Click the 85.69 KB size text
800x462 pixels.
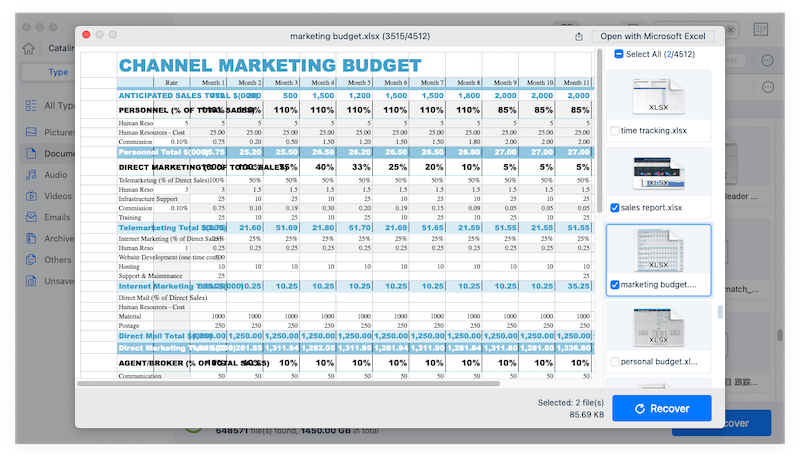pos(586,415)
